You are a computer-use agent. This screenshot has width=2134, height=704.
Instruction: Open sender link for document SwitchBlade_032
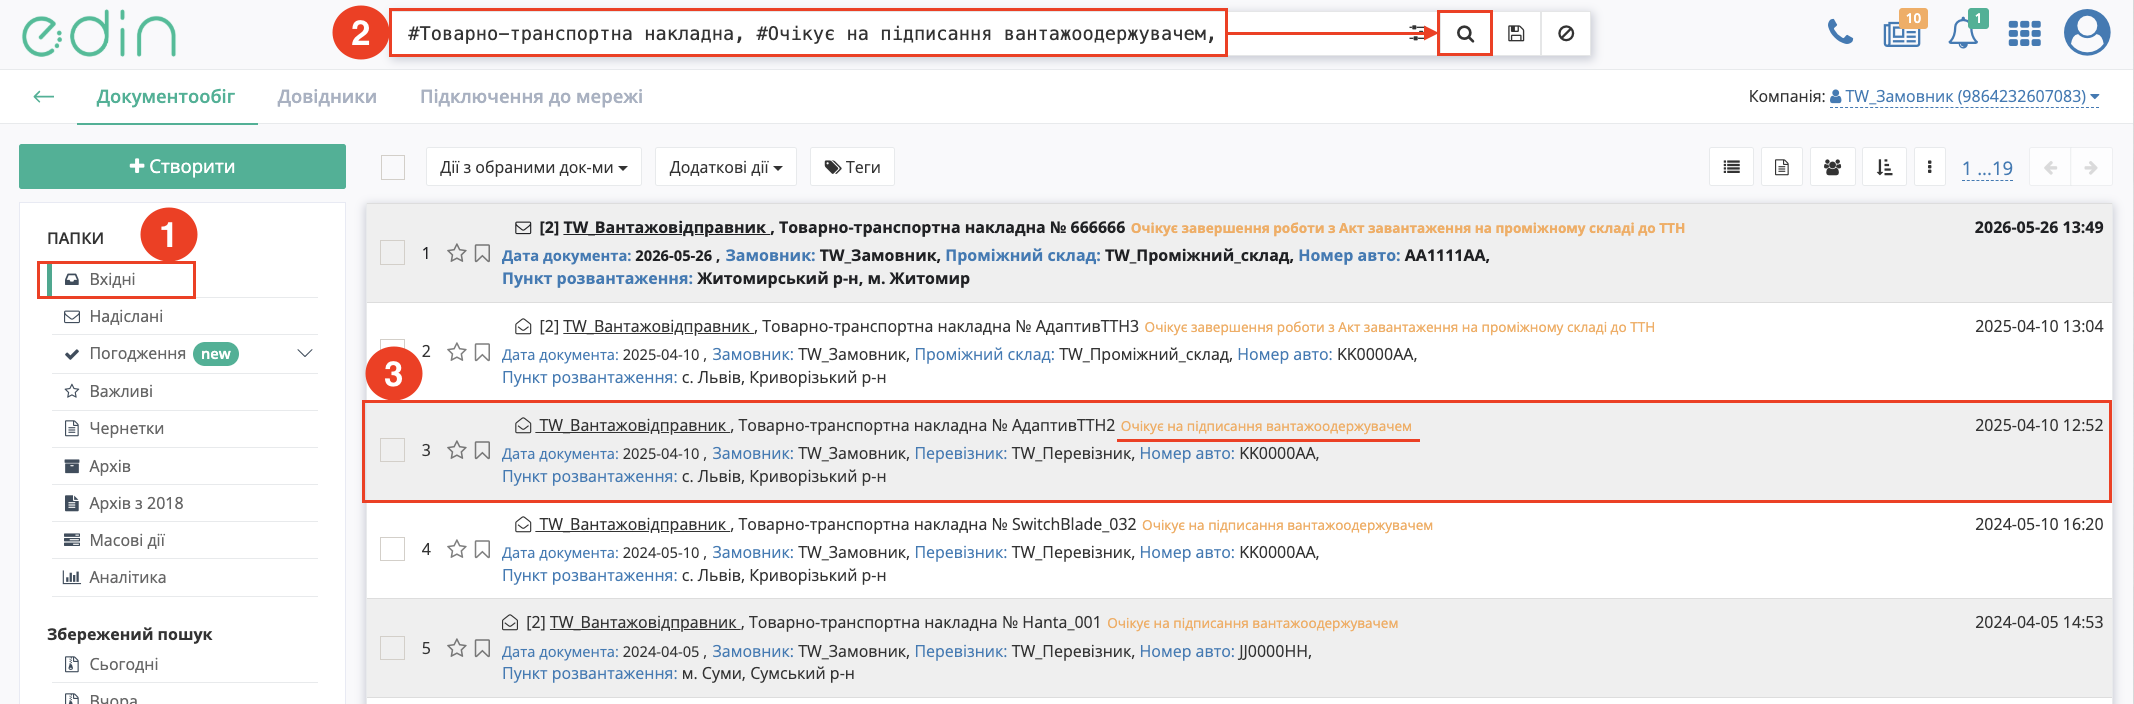click(635, 524)
